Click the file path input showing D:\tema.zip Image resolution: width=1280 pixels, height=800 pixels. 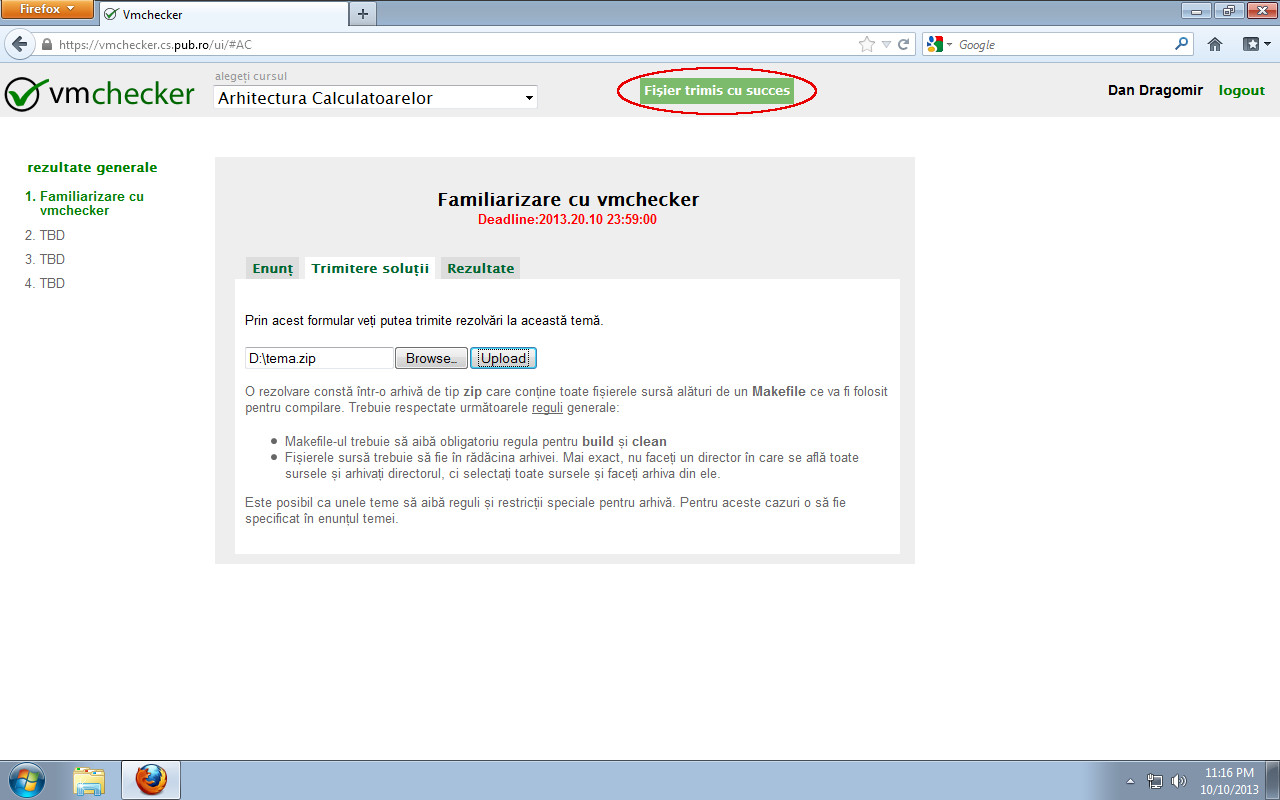[318, 357]
